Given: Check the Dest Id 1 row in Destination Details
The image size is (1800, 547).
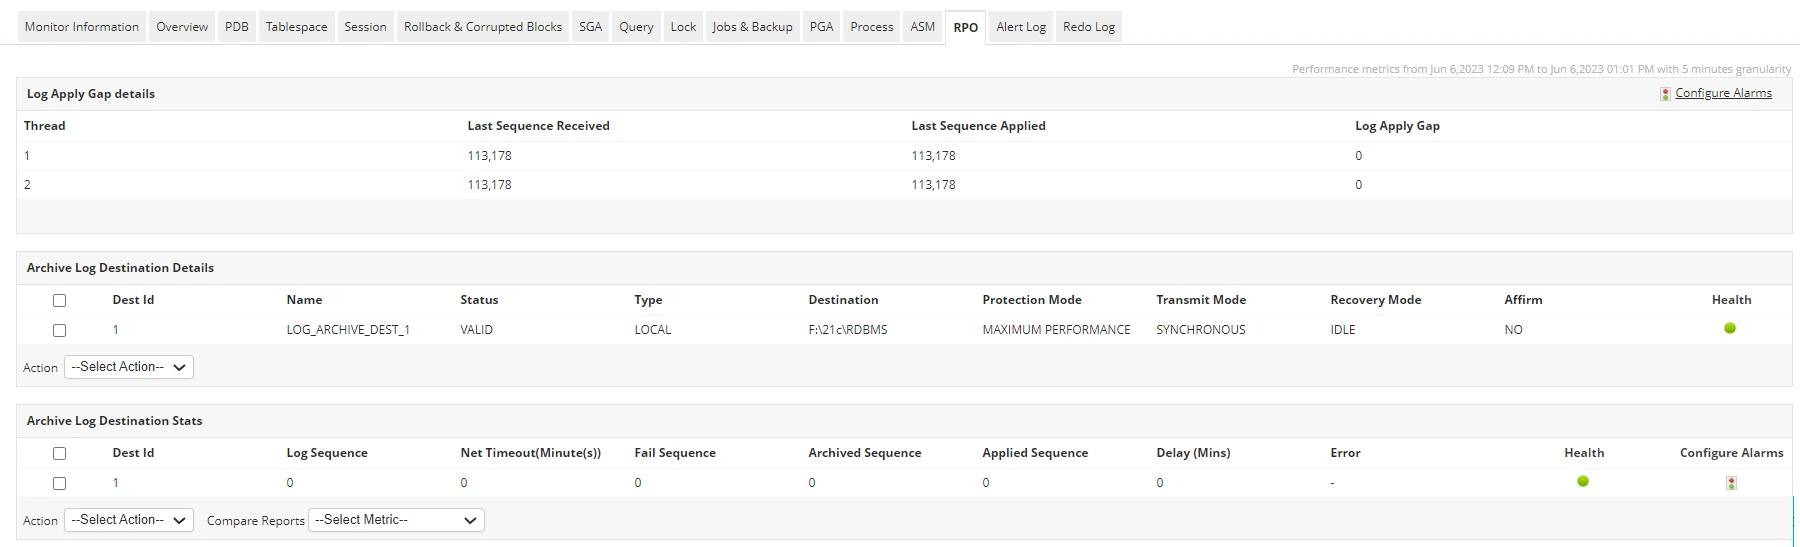Looking at the screenshot, I should (x=59, y=330).
